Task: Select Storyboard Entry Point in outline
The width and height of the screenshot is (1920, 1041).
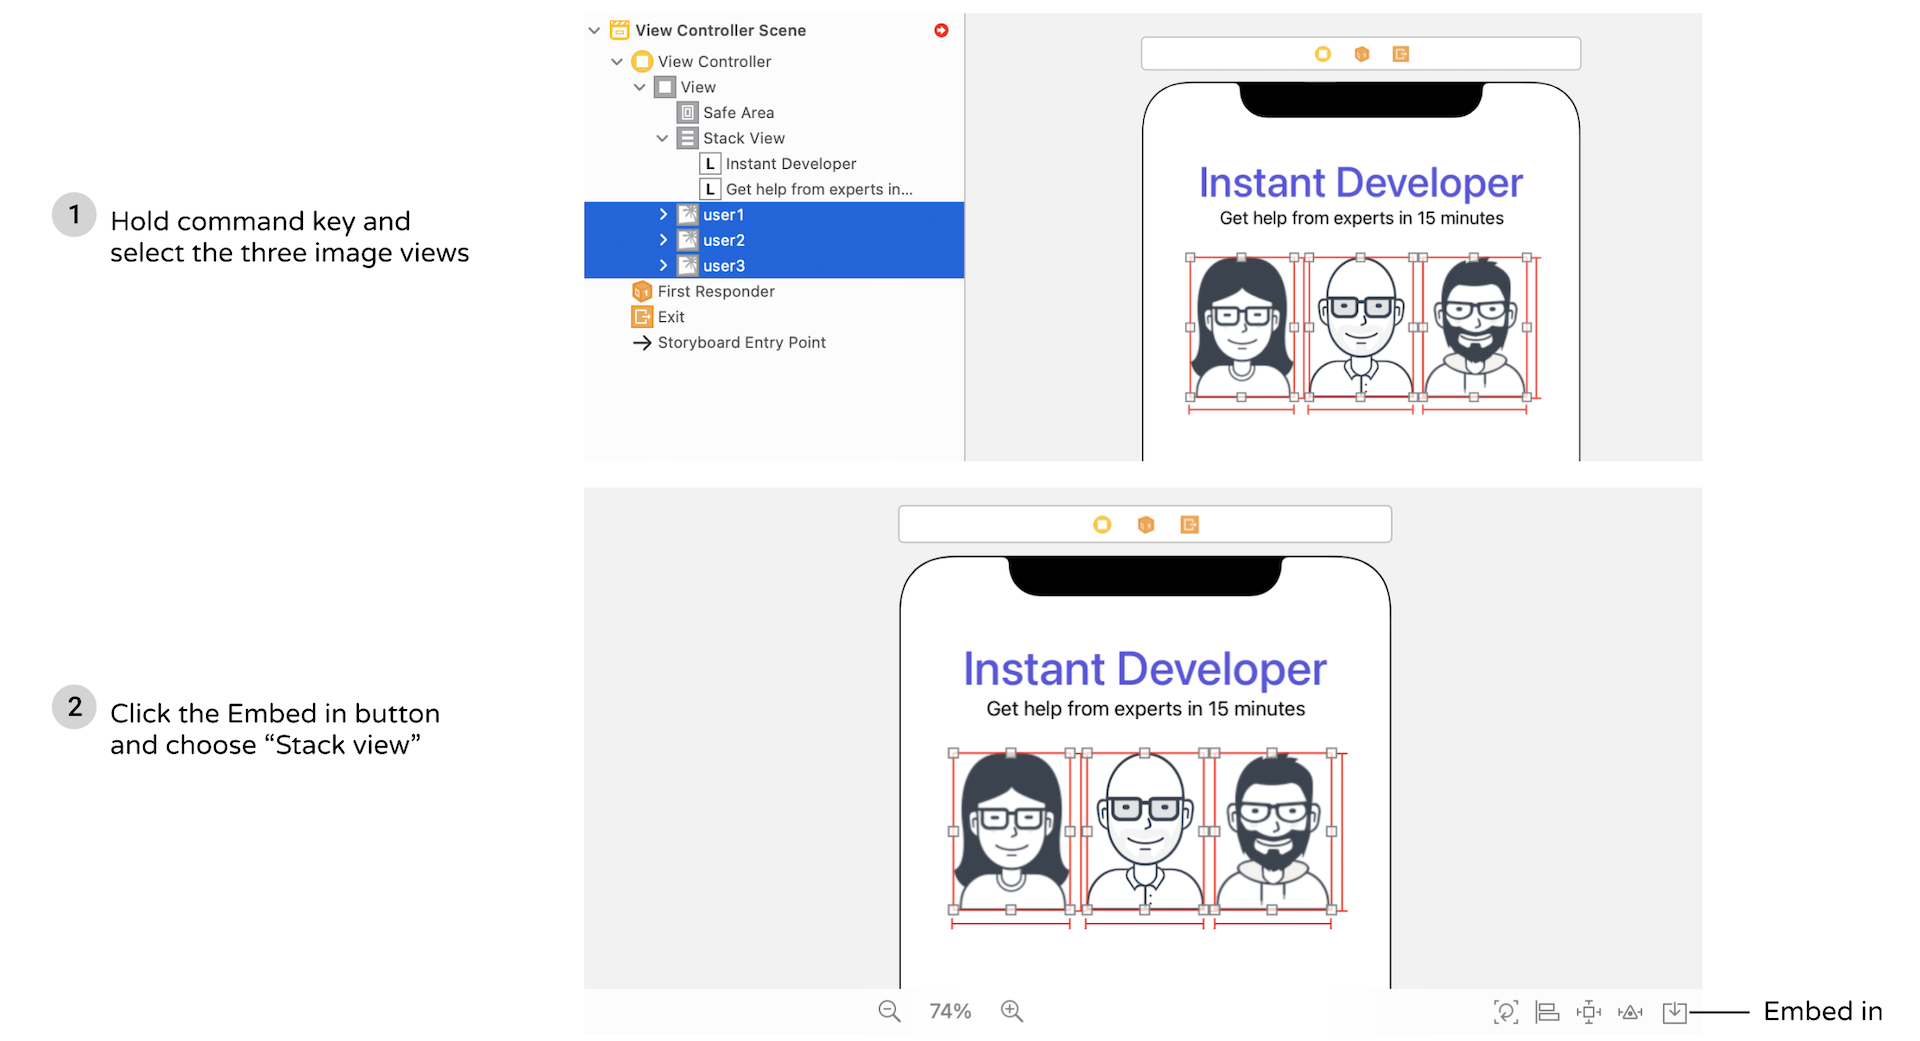Action: 741,343
